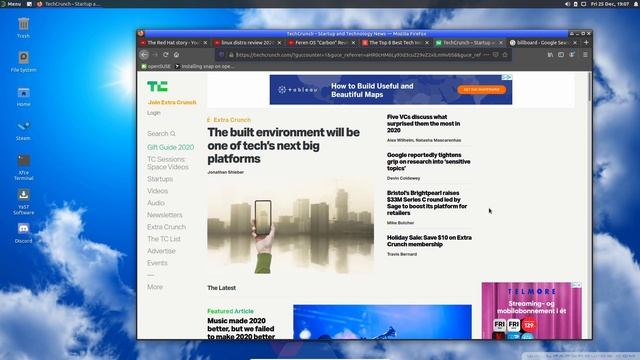Expand the More sidebar menu
Viewport: 640px width, 360px height.
point(155,287)
